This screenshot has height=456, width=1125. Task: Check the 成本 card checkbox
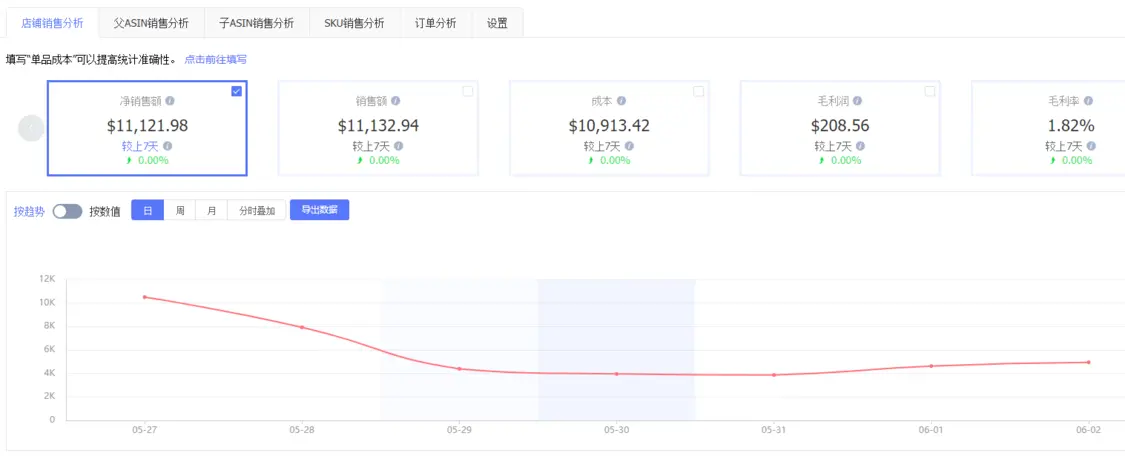pyautogui.click(x=699, y=91)
